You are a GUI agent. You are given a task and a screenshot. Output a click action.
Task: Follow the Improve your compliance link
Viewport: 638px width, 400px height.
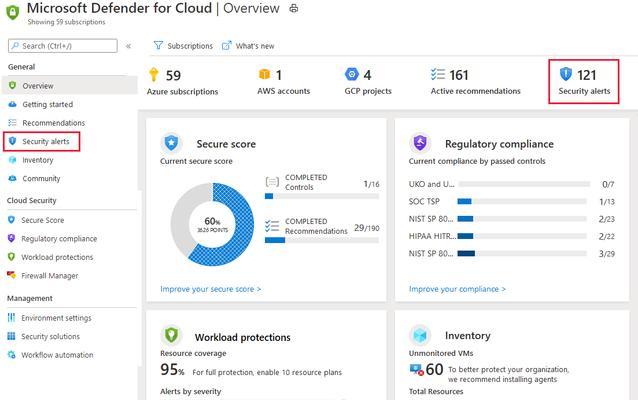coord(457,289)
